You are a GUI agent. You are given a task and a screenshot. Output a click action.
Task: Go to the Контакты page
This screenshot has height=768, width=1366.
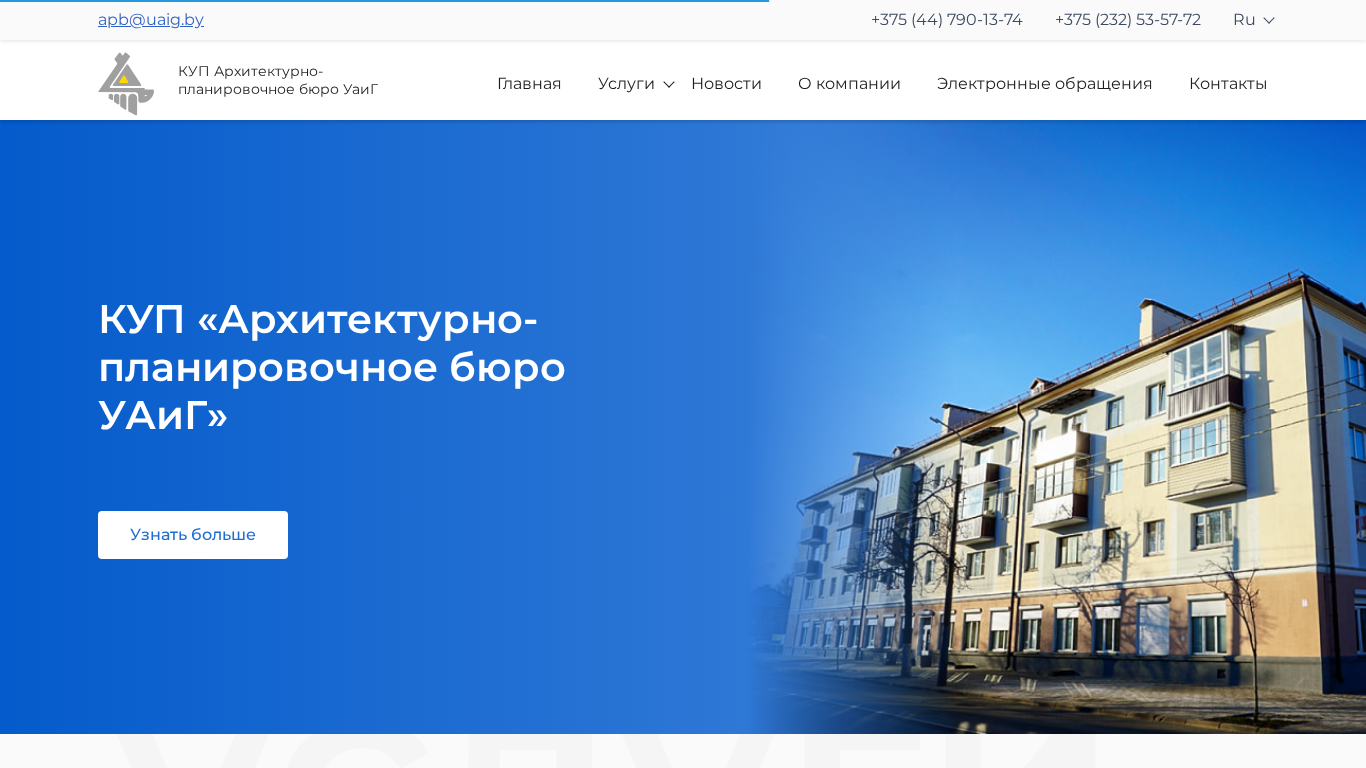(x=1228, y=84)
